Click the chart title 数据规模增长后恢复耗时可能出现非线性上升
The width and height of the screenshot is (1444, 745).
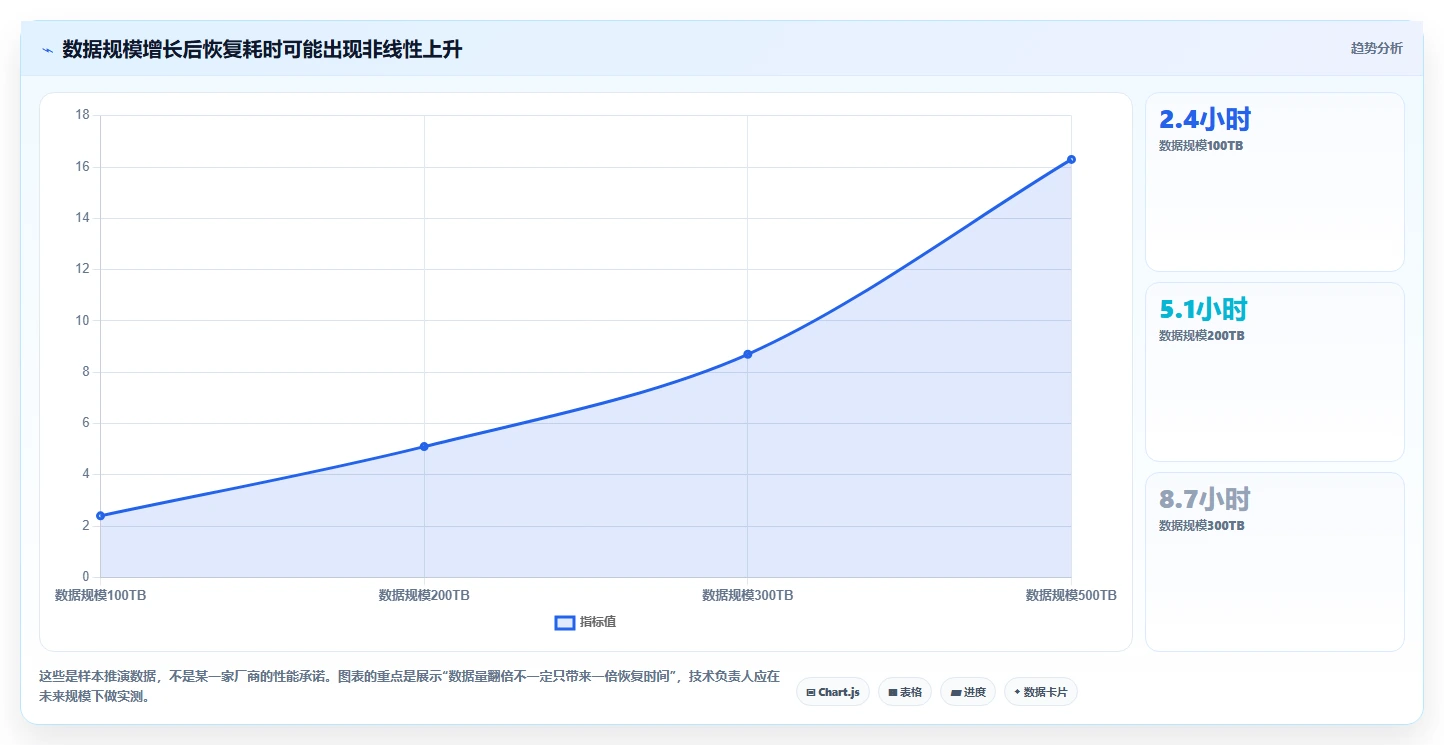(262, 49)
